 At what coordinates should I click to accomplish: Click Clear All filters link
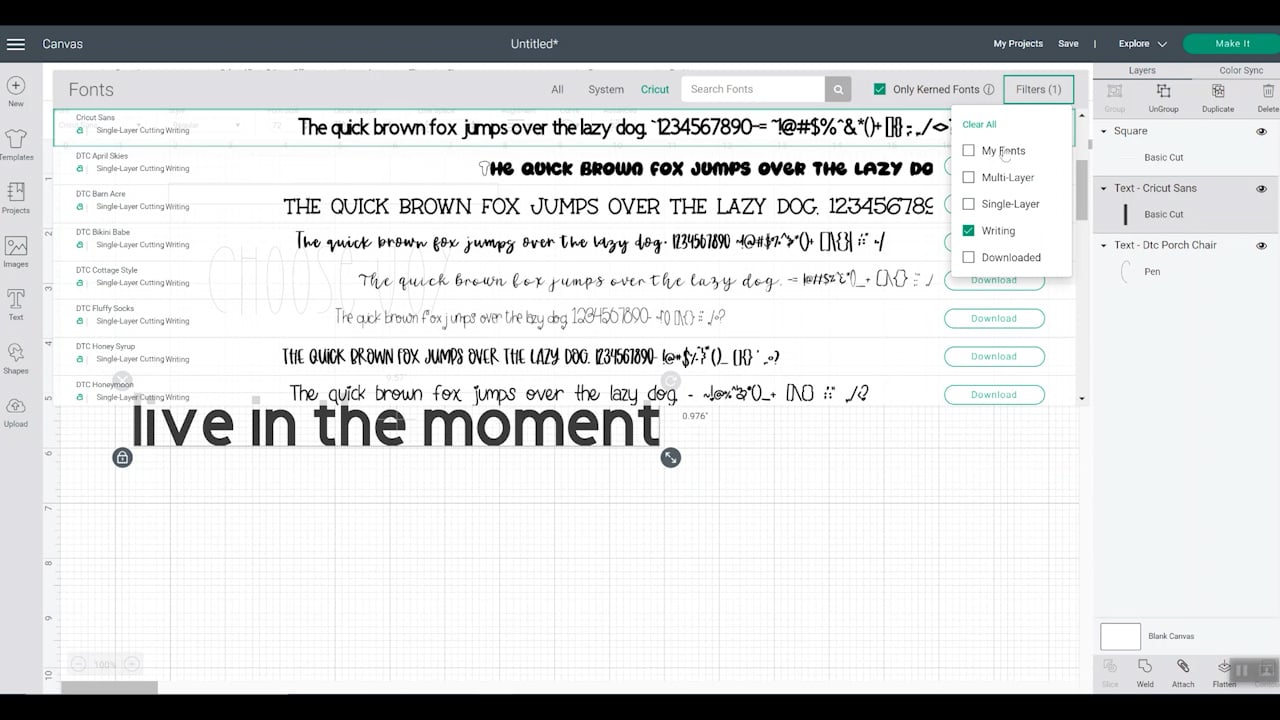point(979,124)
